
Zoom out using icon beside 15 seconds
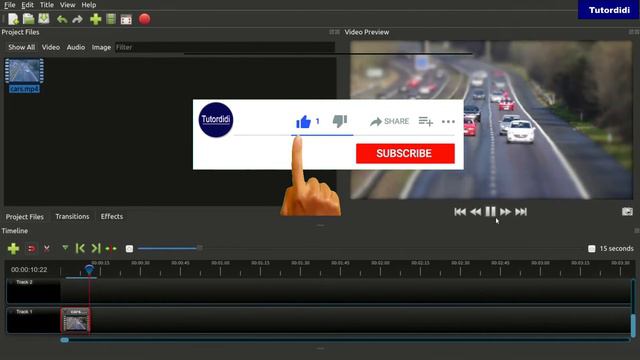[591, 249]
